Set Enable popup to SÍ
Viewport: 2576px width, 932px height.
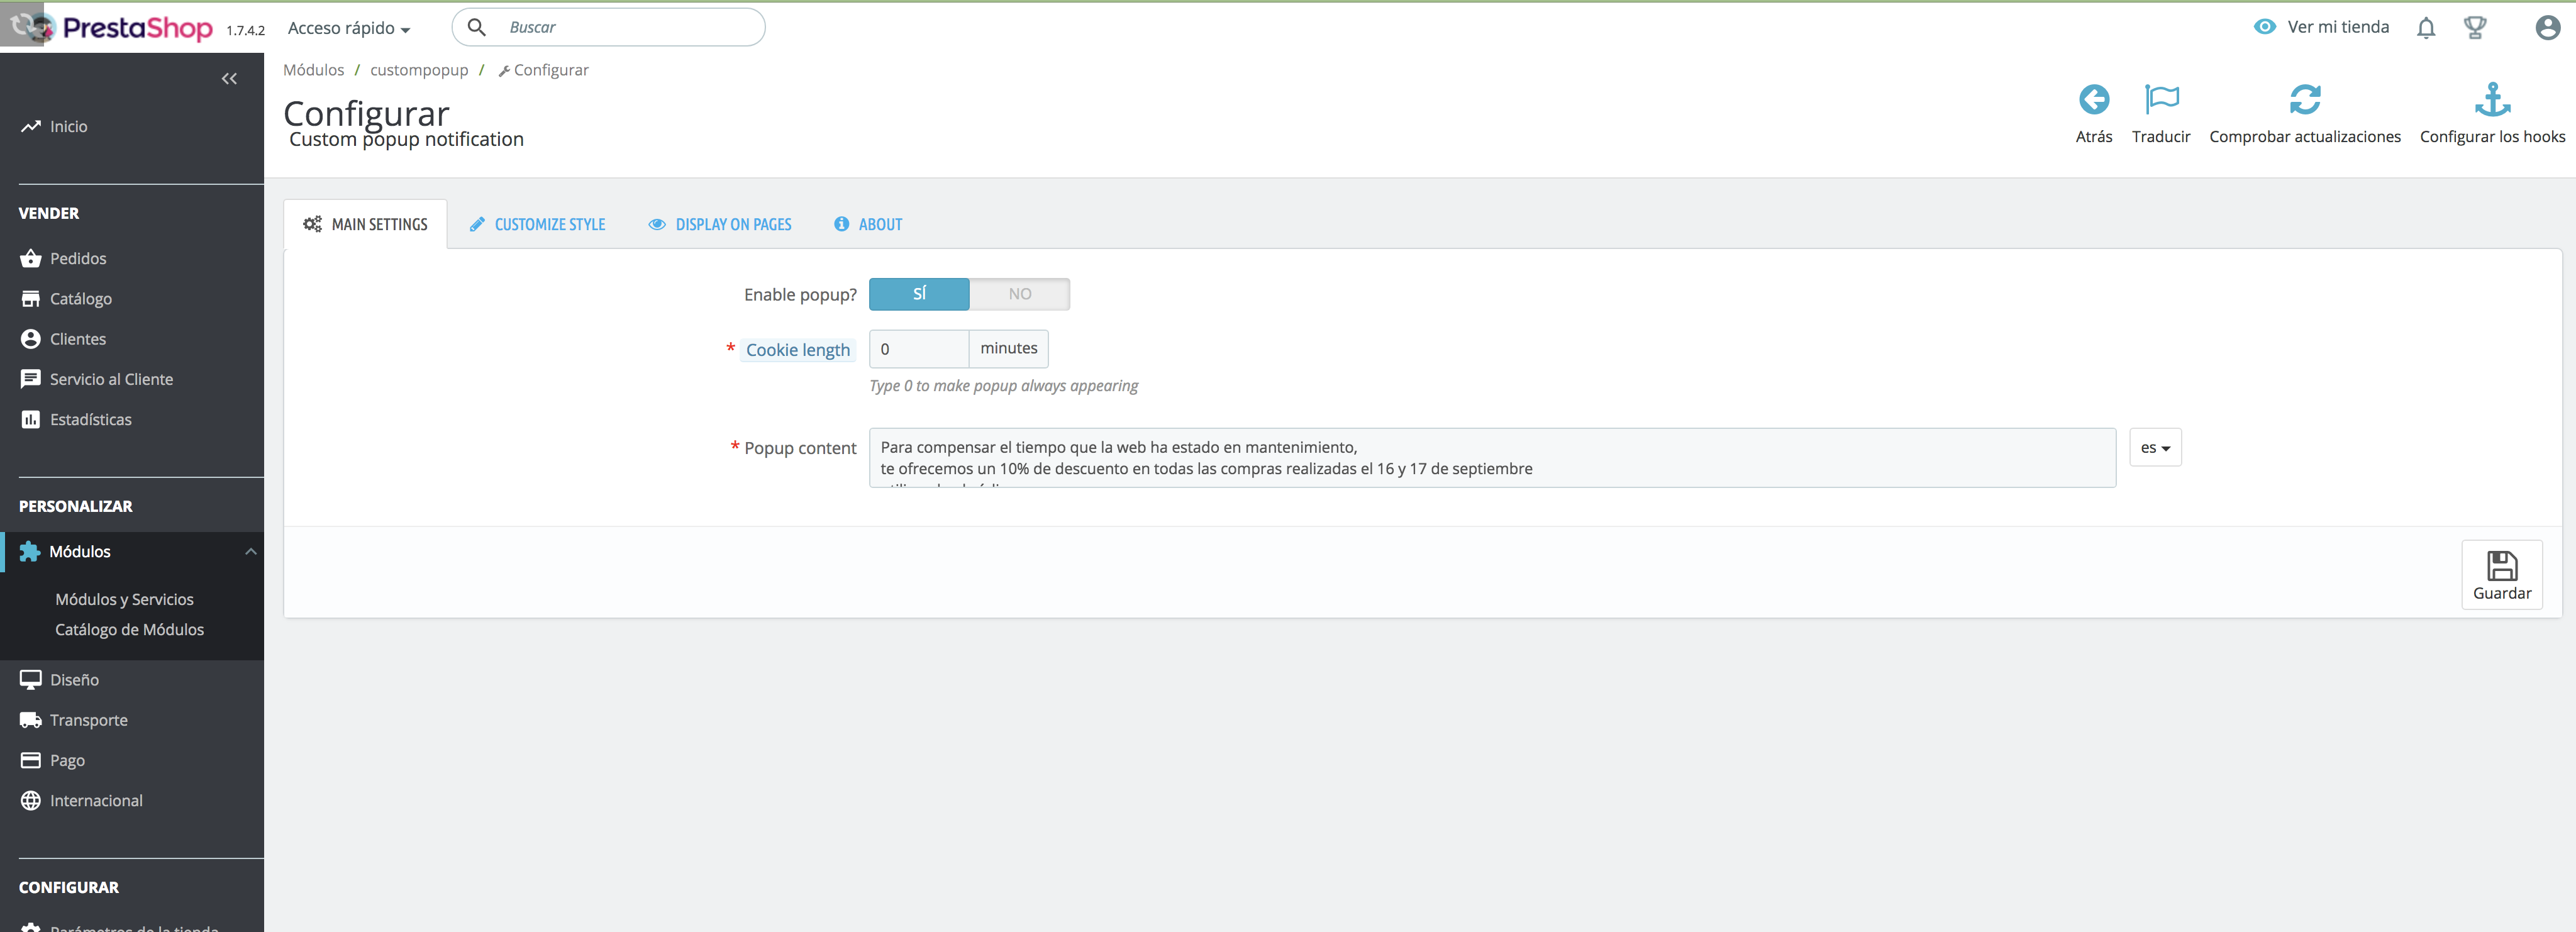[918, 294]
